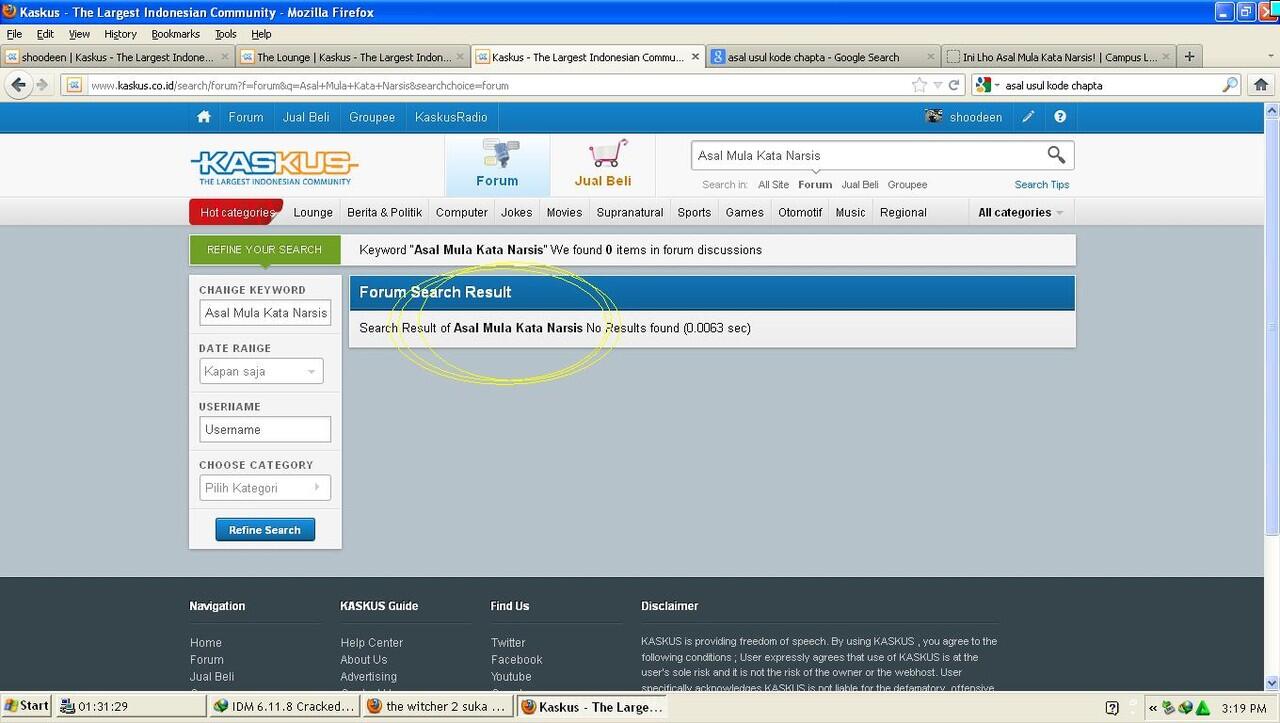The image size is (1280, 723).
Task: Close 'The Lounge | Kaskus' tab
Action: pos(461,57)
